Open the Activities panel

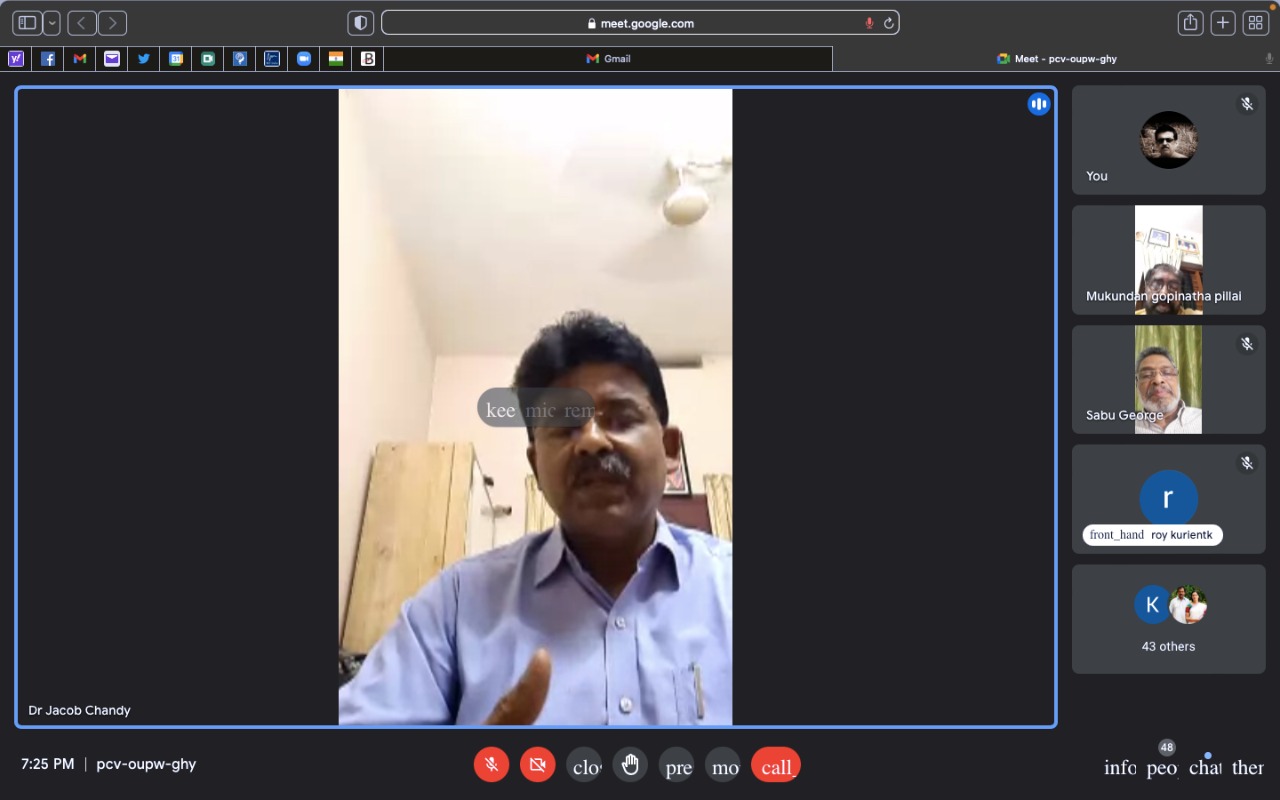coord(1248,767)
